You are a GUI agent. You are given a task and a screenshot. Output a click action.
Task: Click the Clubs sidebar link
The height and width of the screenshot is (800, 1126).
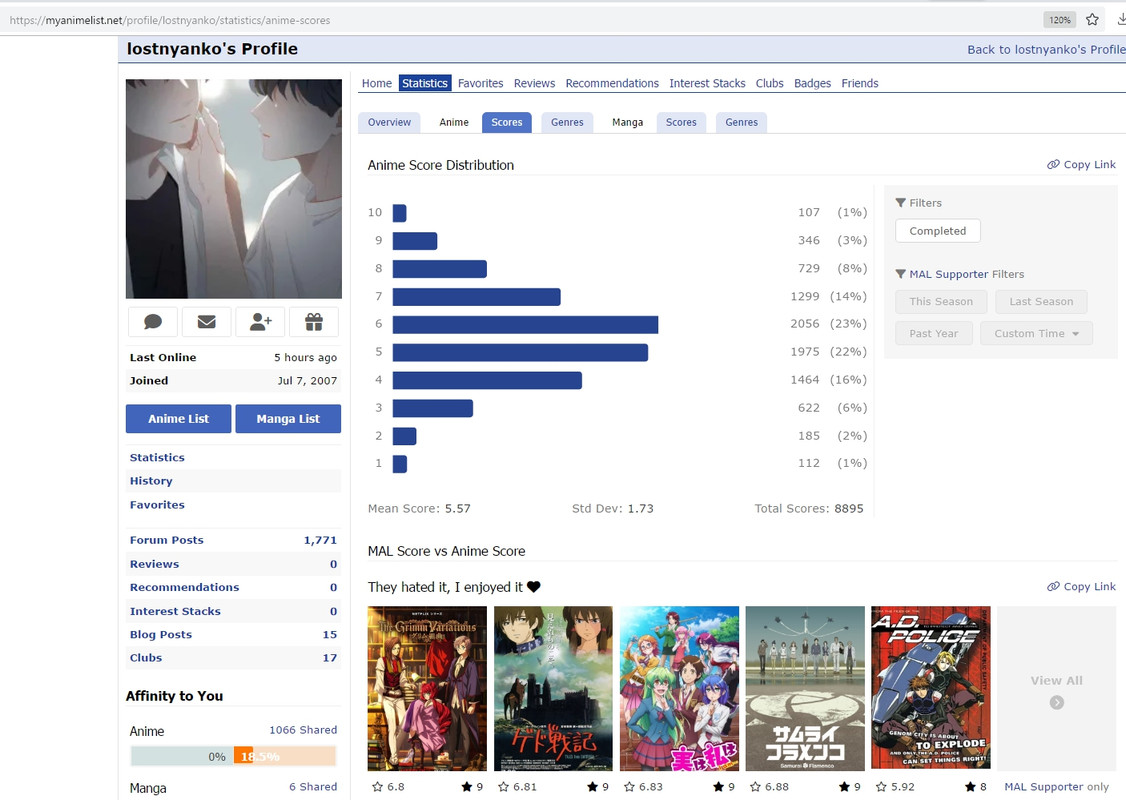point(146,658)
